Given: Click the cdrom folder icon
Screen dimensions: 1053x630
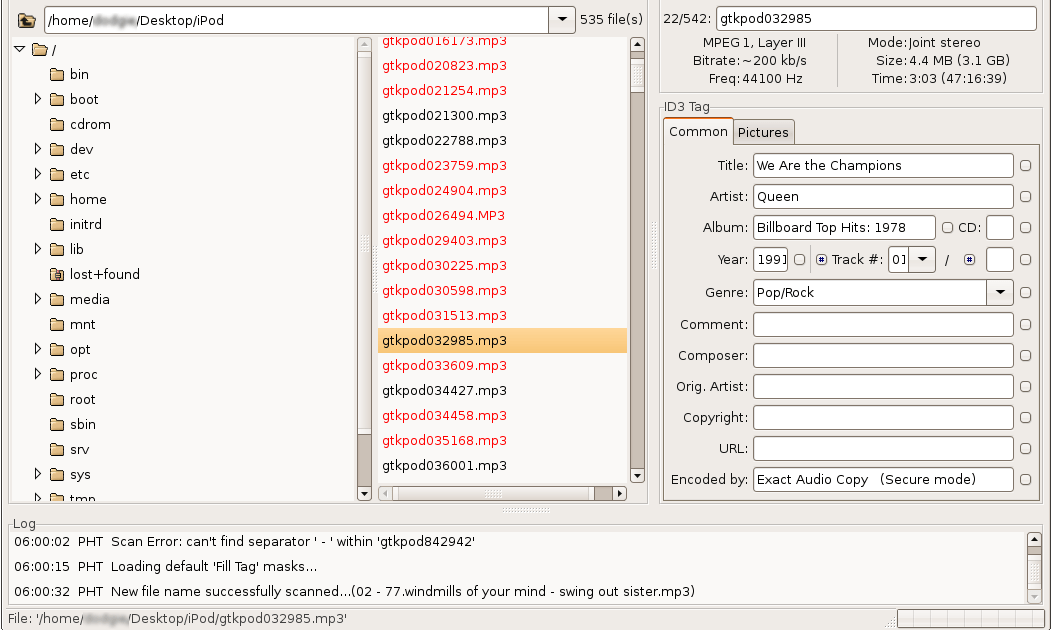Looking at the screenshot, I should (57, 124).
